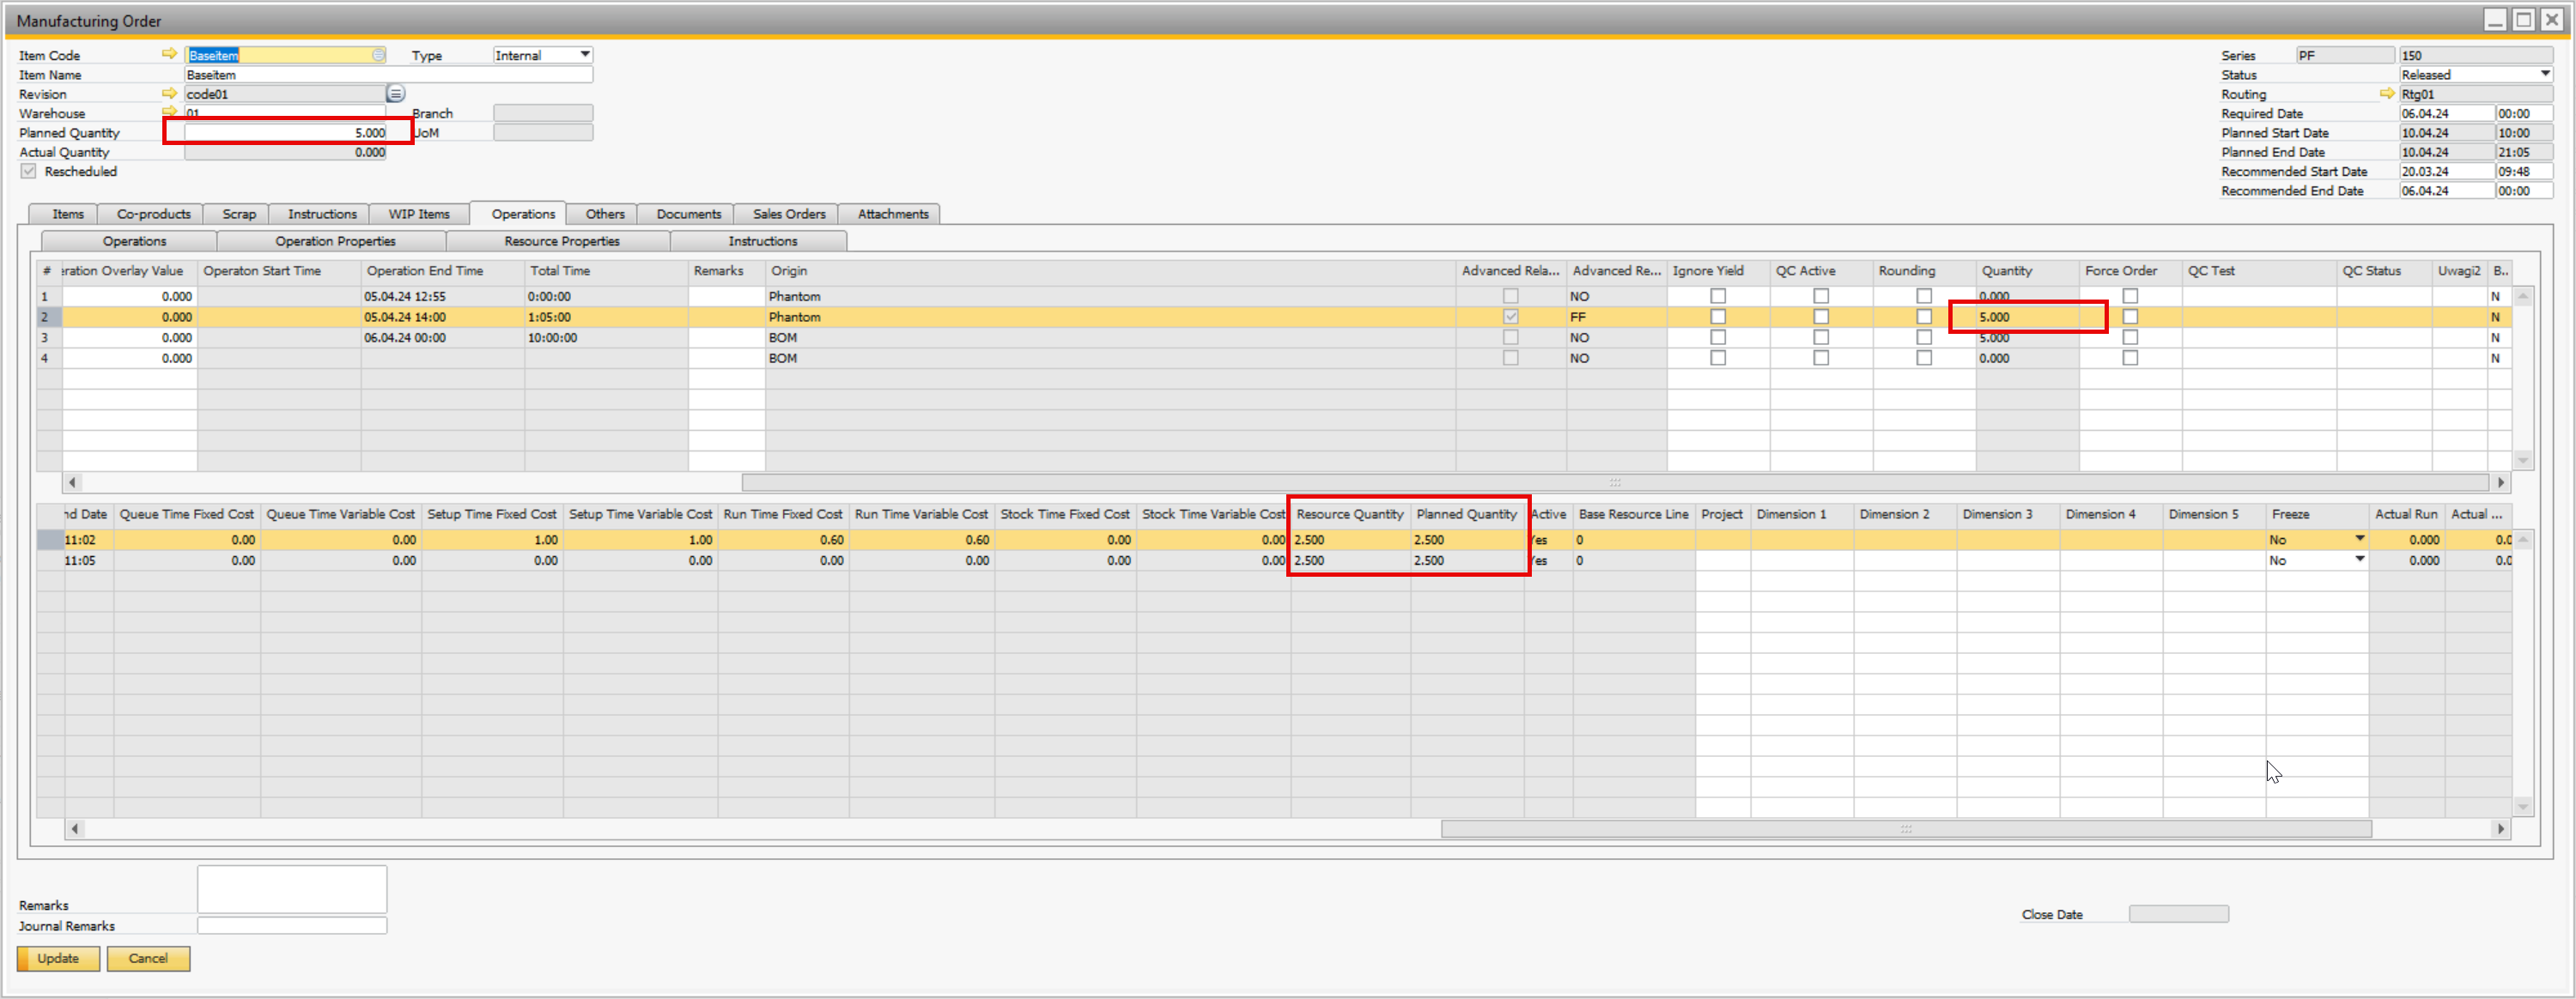Click the Update button
Screen dimensions: 2576x999
point(58,958)
